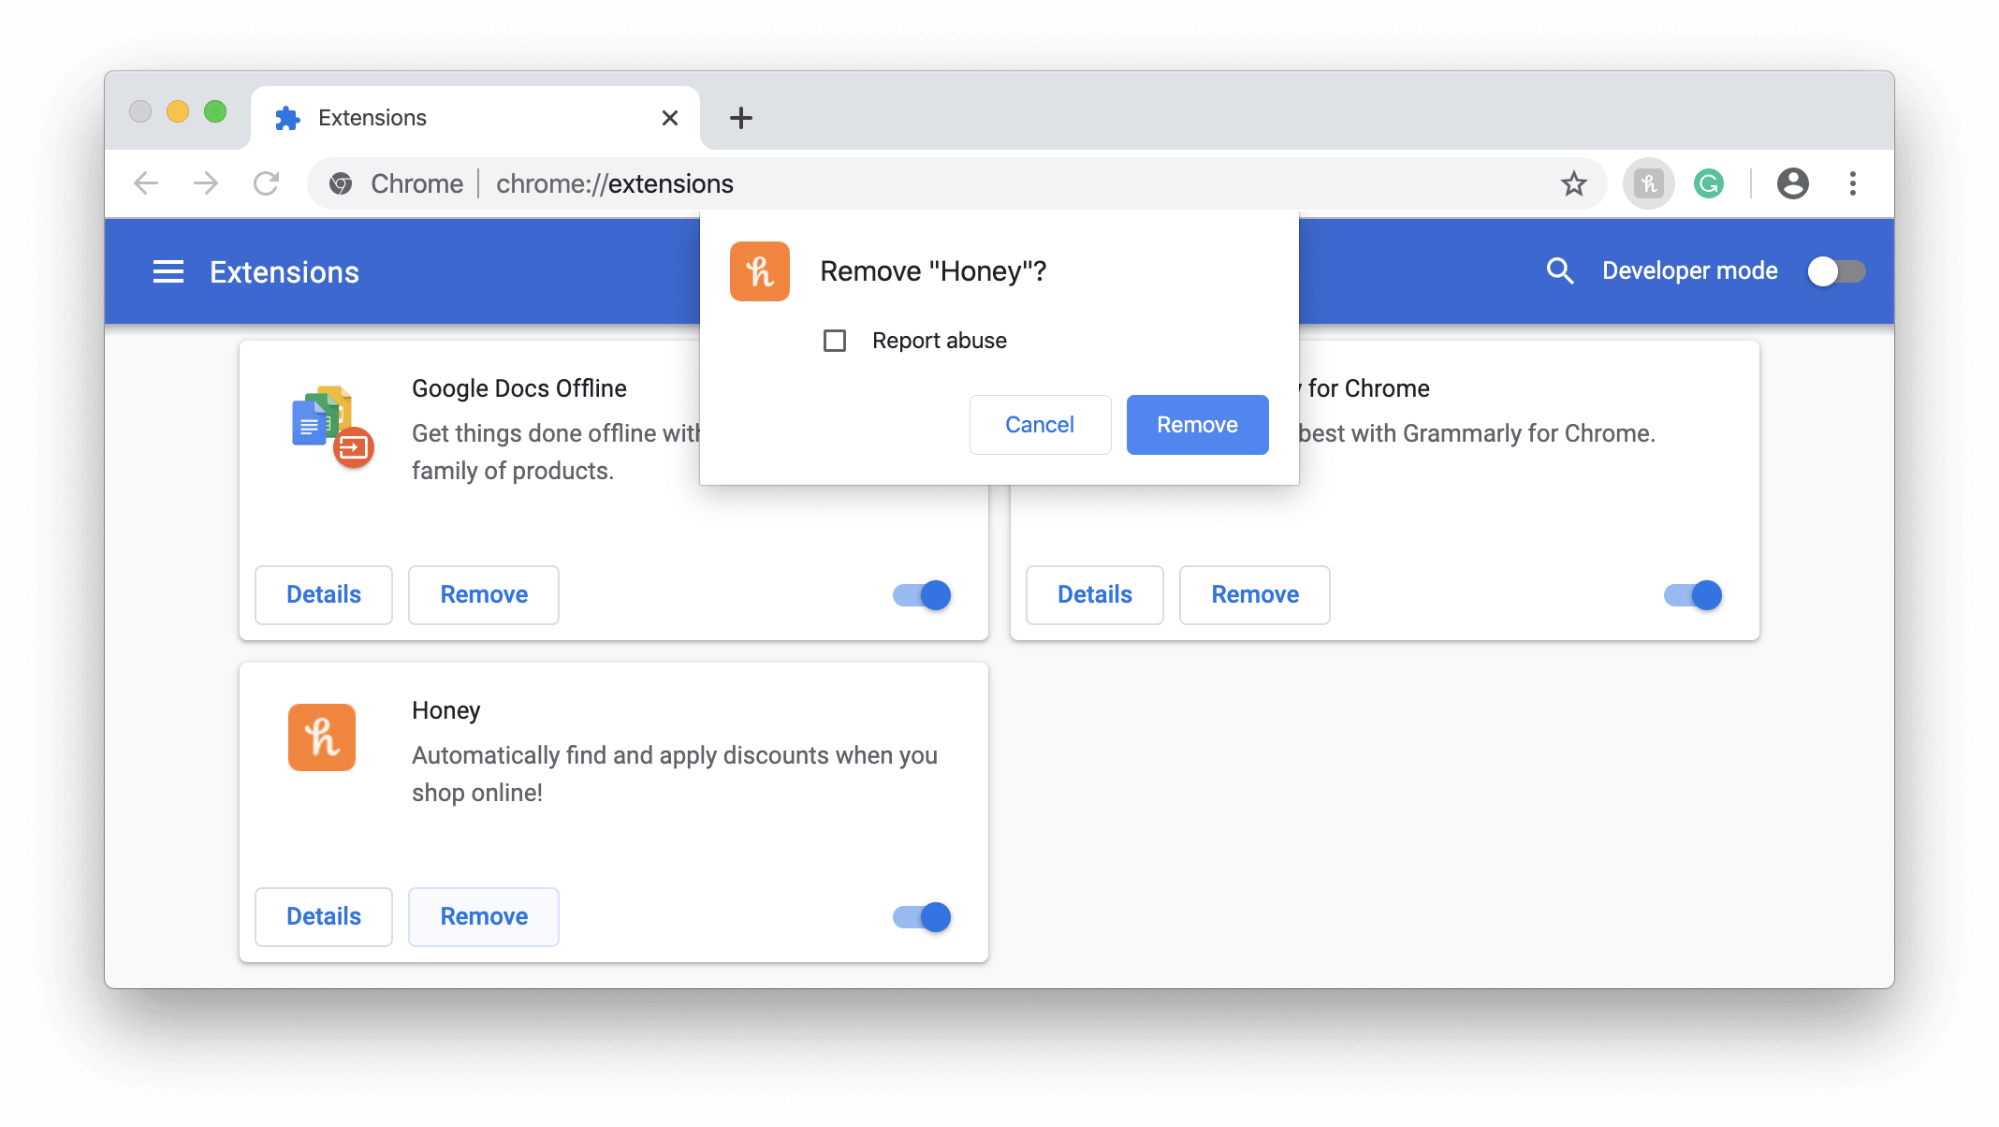Confirm removal with blue Remove button
Viewport: 1999px width, 1127px height.
tap(1196, 425)
